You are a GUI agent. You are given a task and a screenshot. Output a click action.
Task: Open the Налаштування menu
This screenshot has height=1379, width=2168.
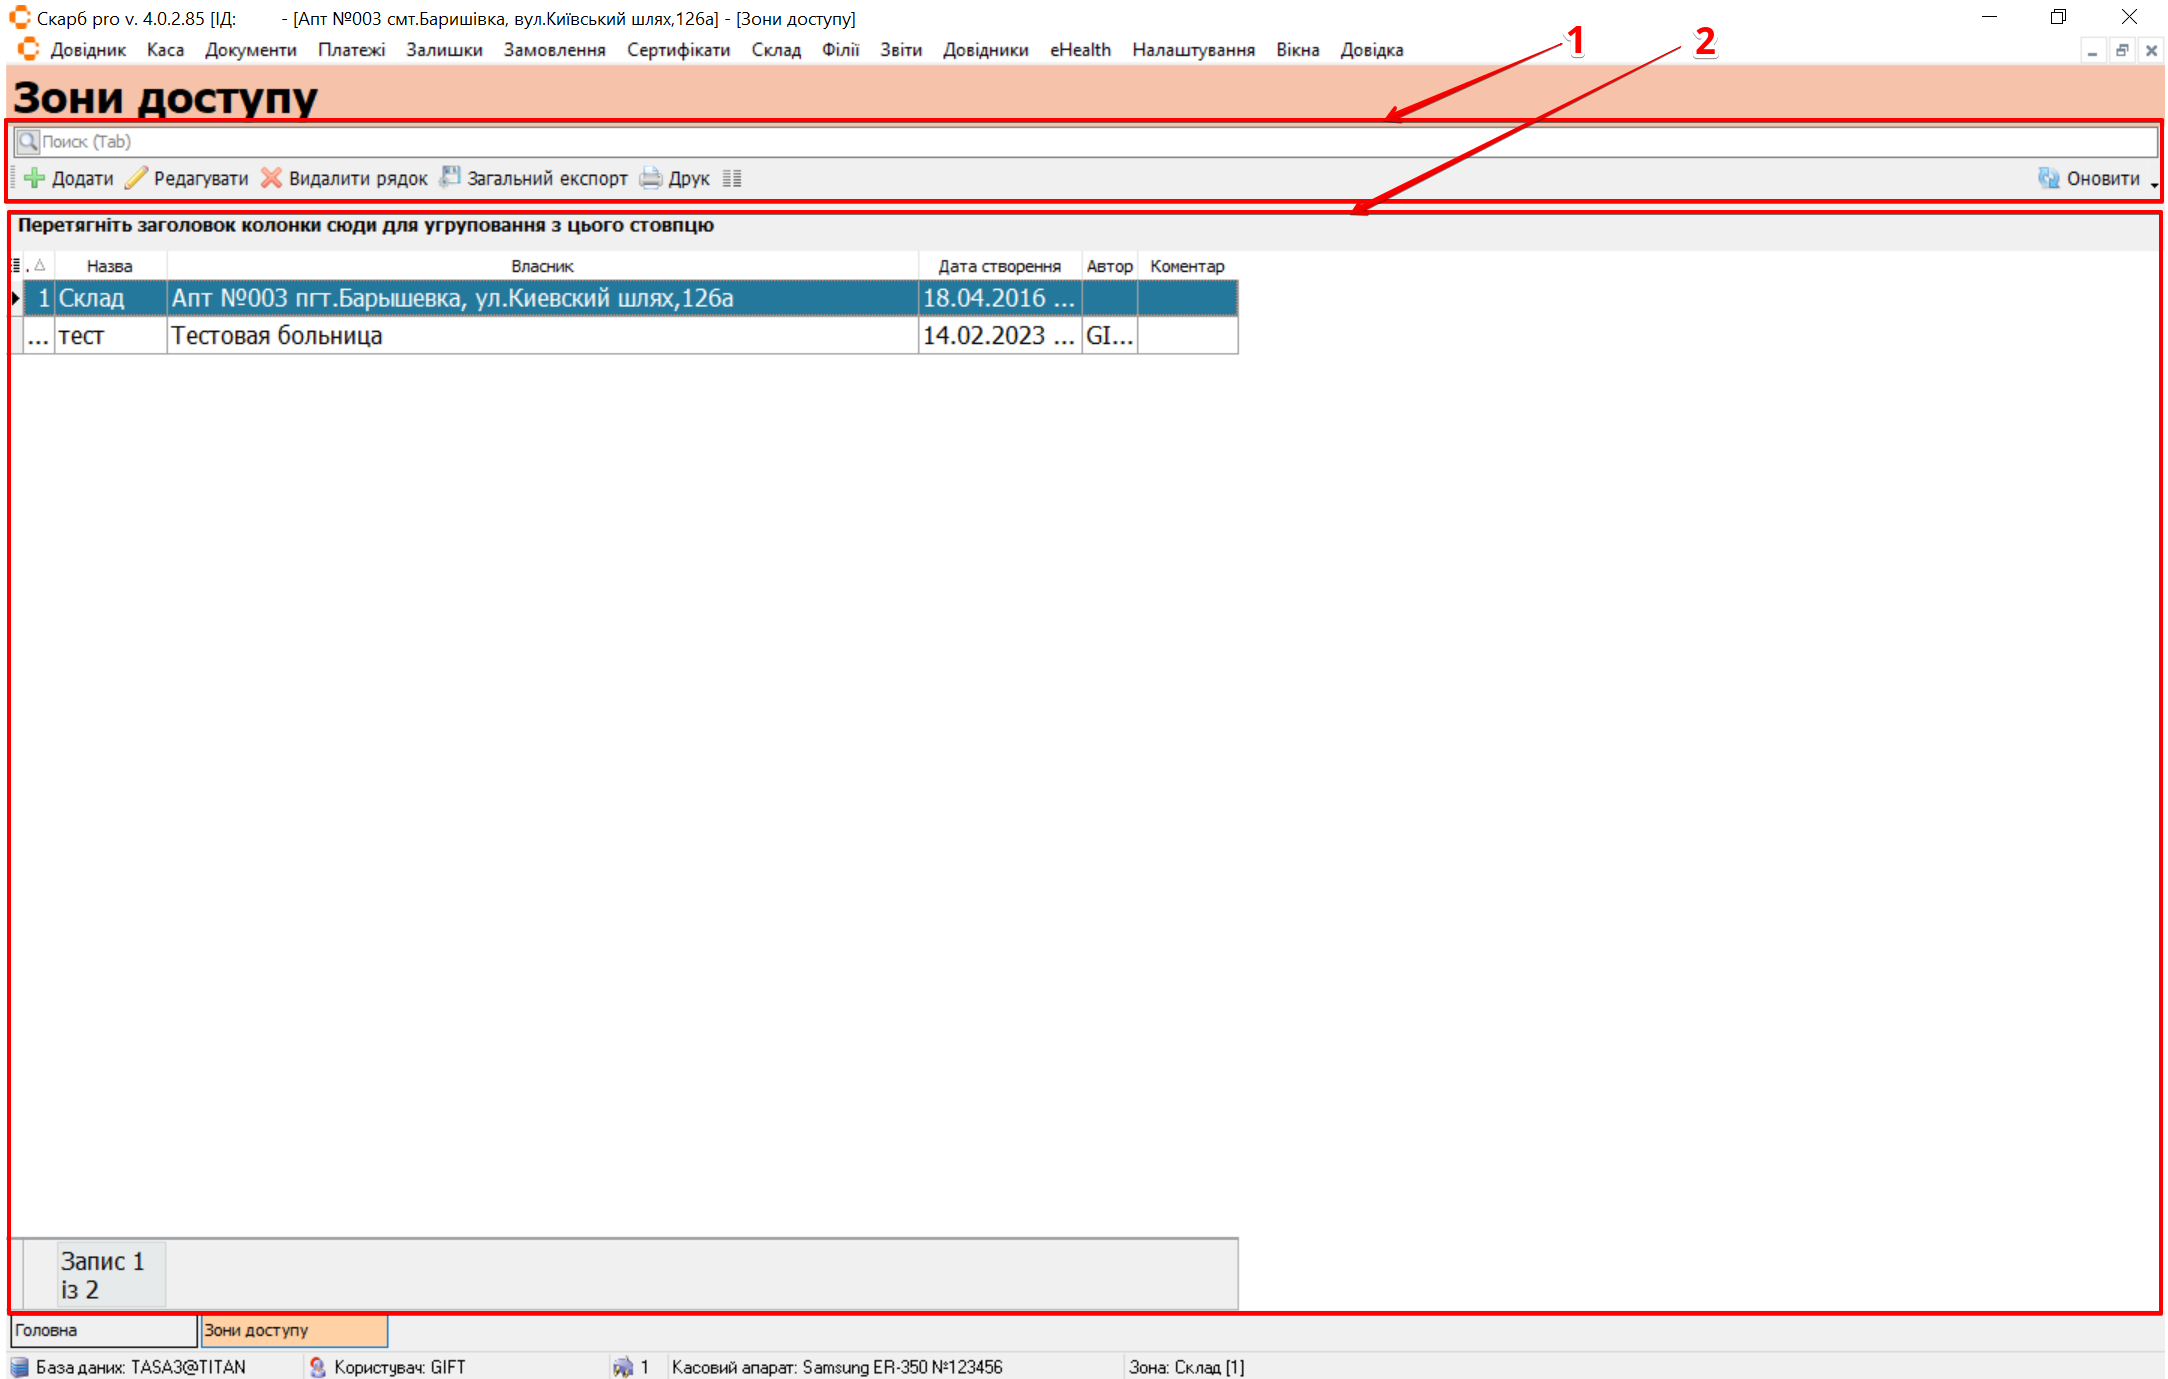[1193, 50]
